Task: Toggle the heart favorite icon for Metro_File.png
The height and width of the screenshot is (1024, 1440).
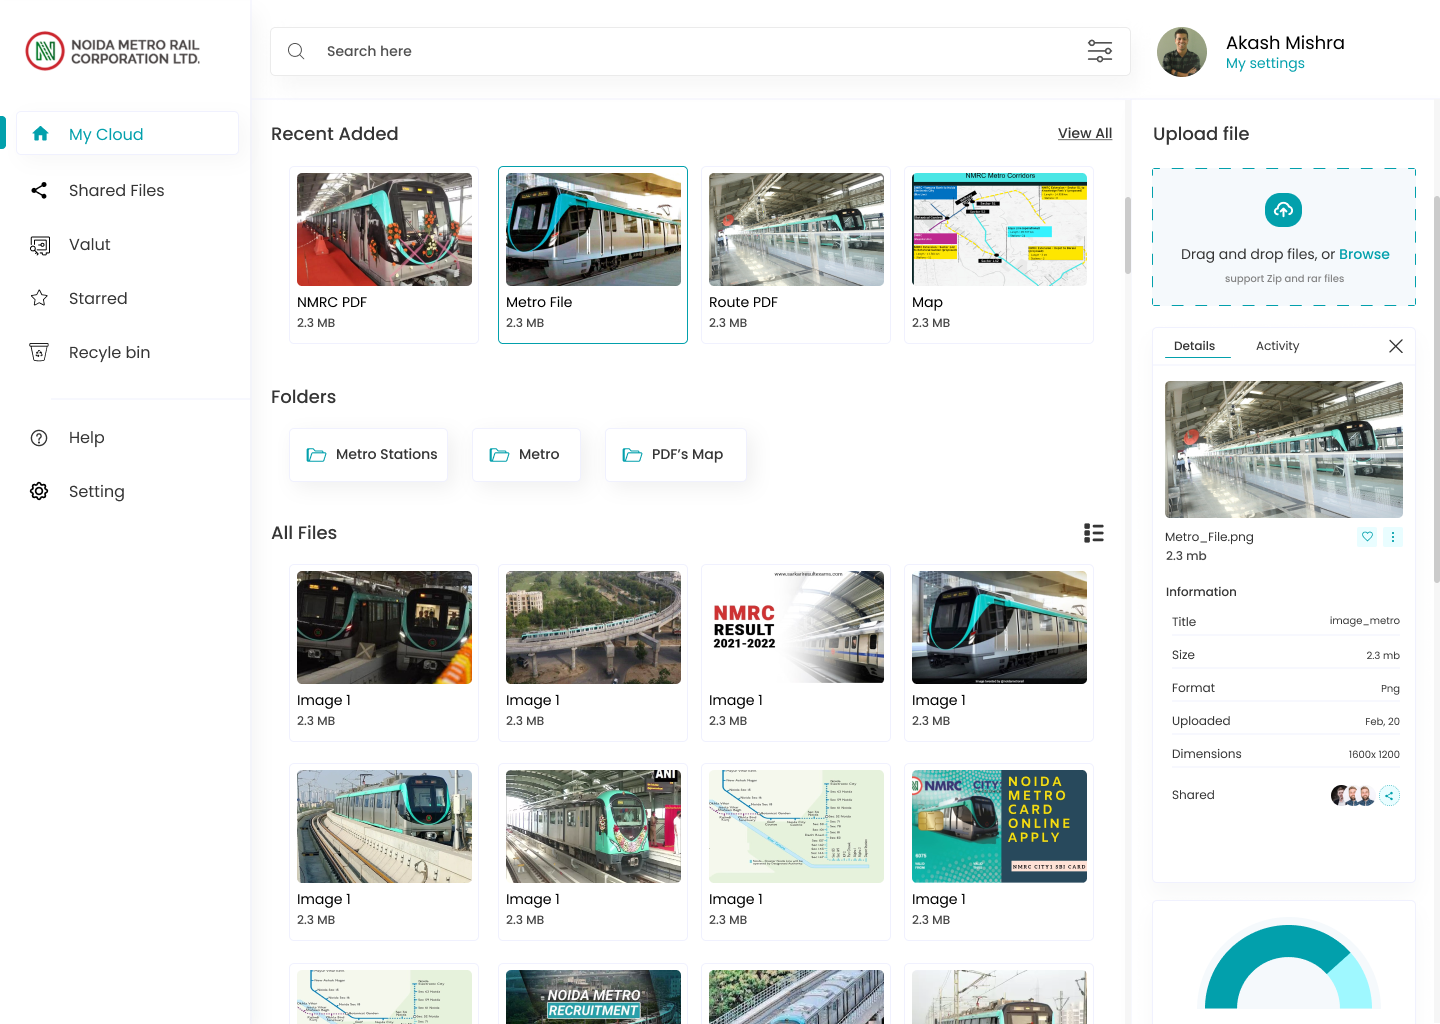Action: pyautogui.click(x=1367, y=537)
